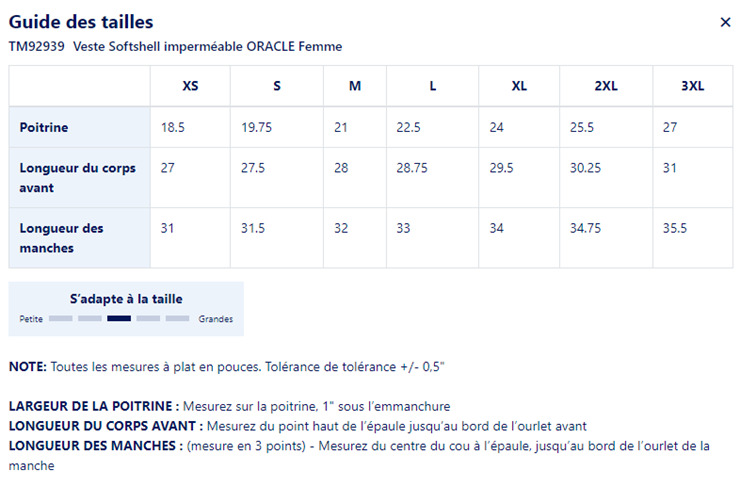This screenshot has width=740, height=487.
Task: Click the highlighted middle fit indicator segment
Action: (119, 319)
